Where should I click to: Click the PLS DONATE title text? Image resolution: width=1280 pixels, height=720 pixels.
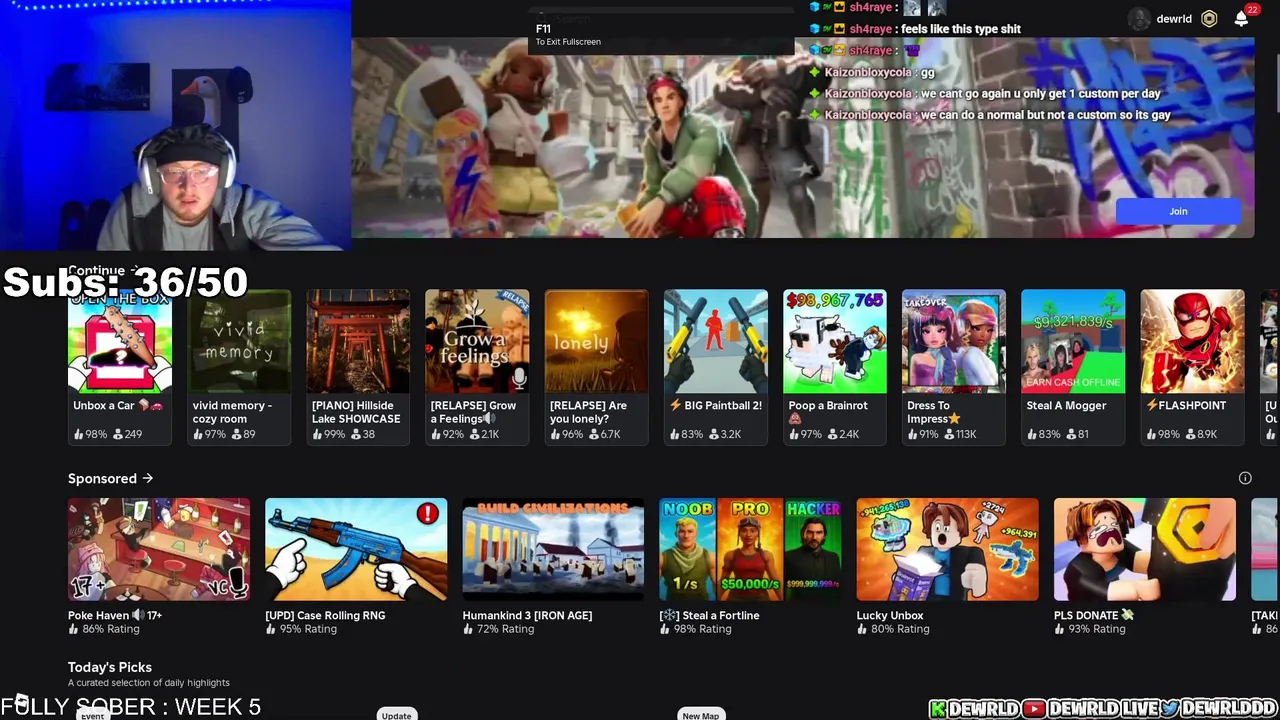click(x=1094, y=615)
